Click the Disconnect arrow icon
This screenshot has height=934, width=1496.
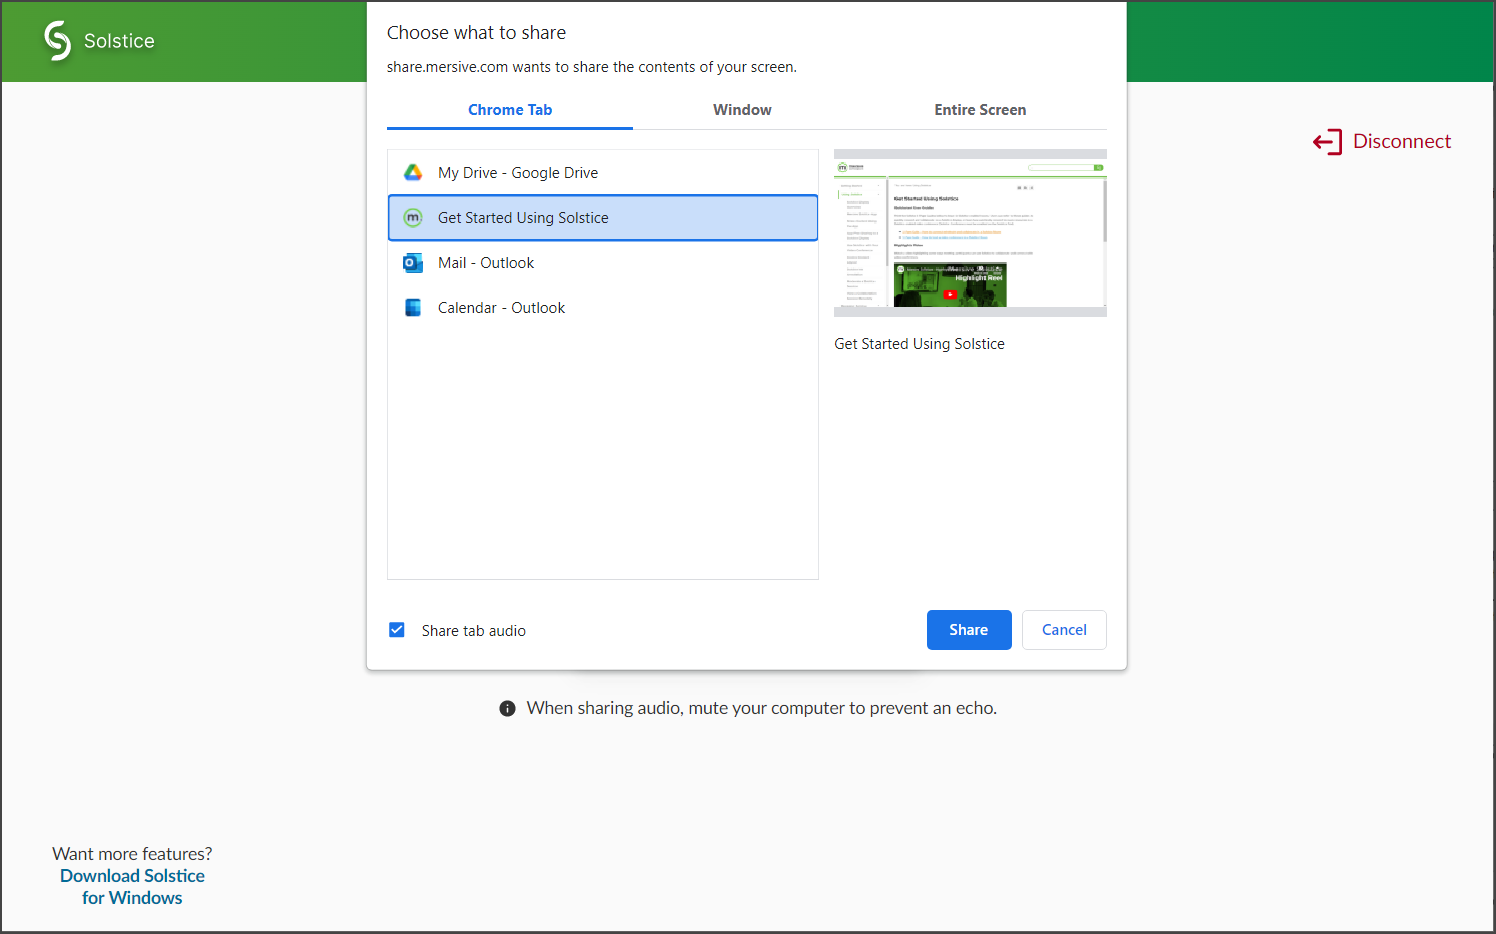coord(1327,142)
